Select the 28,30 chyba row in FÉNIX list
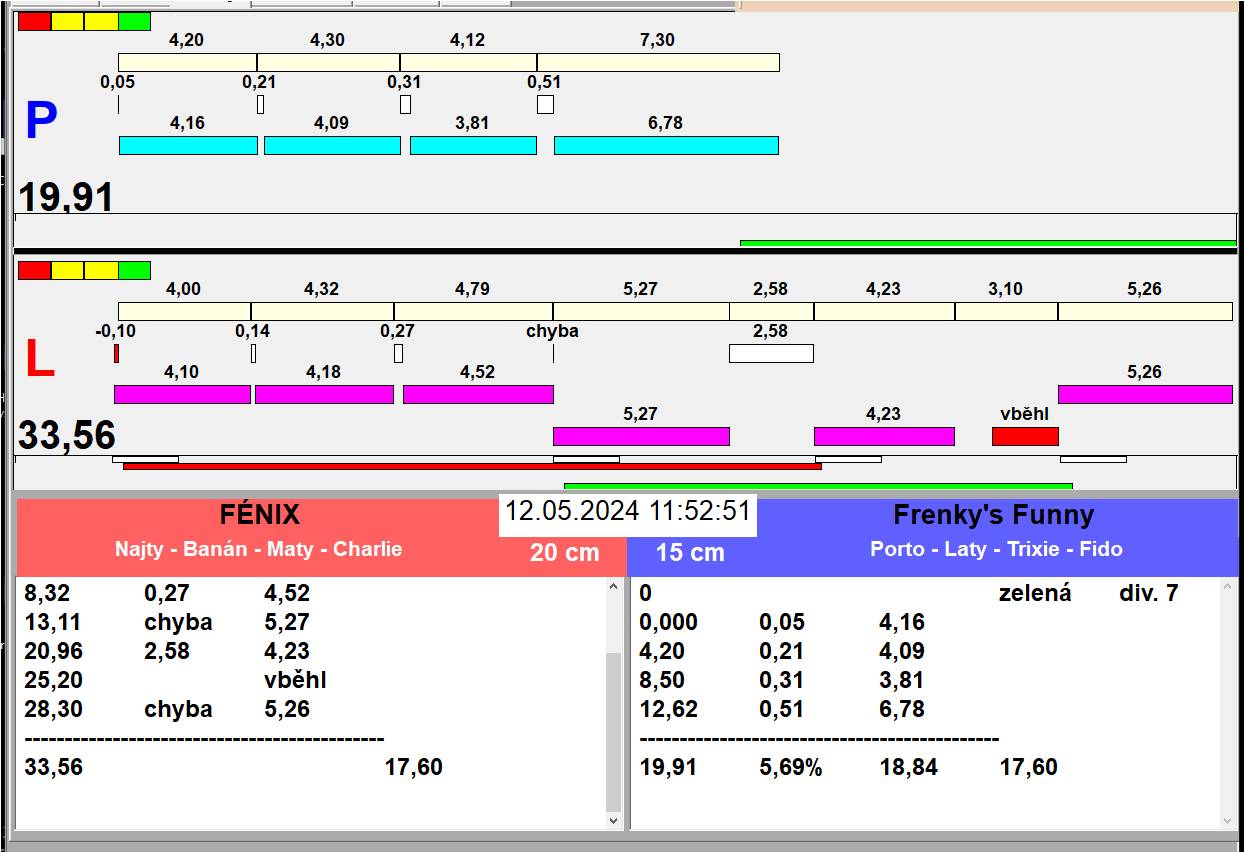Viewport: 1244px width, 852px height. 312,709
